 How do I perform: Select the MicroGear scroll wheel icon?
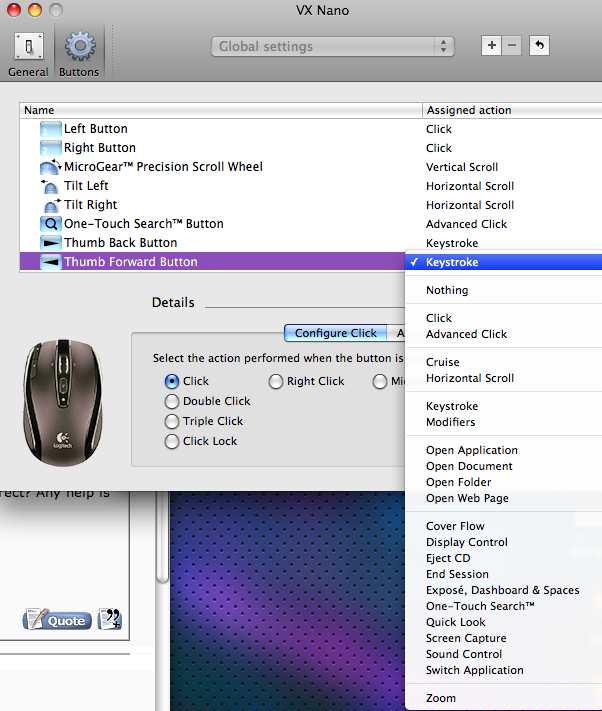click(50, 167)
